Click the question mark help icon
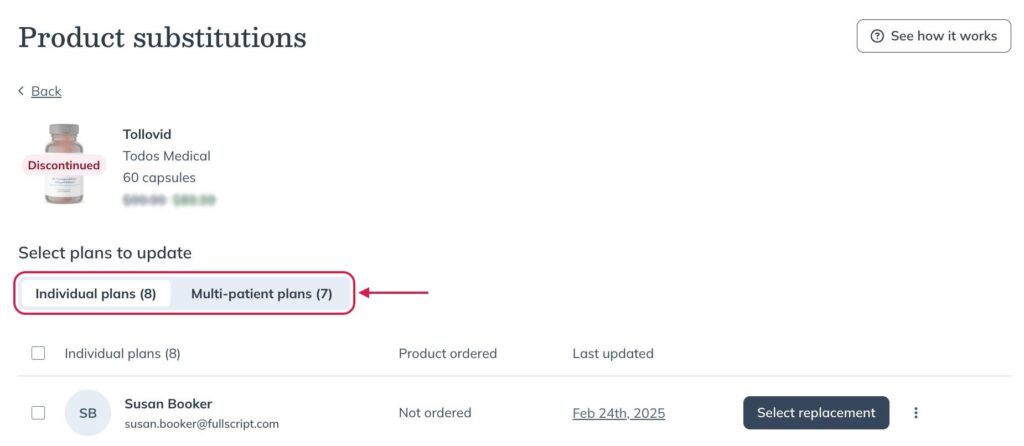The width and height of the screenshot is (1024, 446). coord(877,37)
